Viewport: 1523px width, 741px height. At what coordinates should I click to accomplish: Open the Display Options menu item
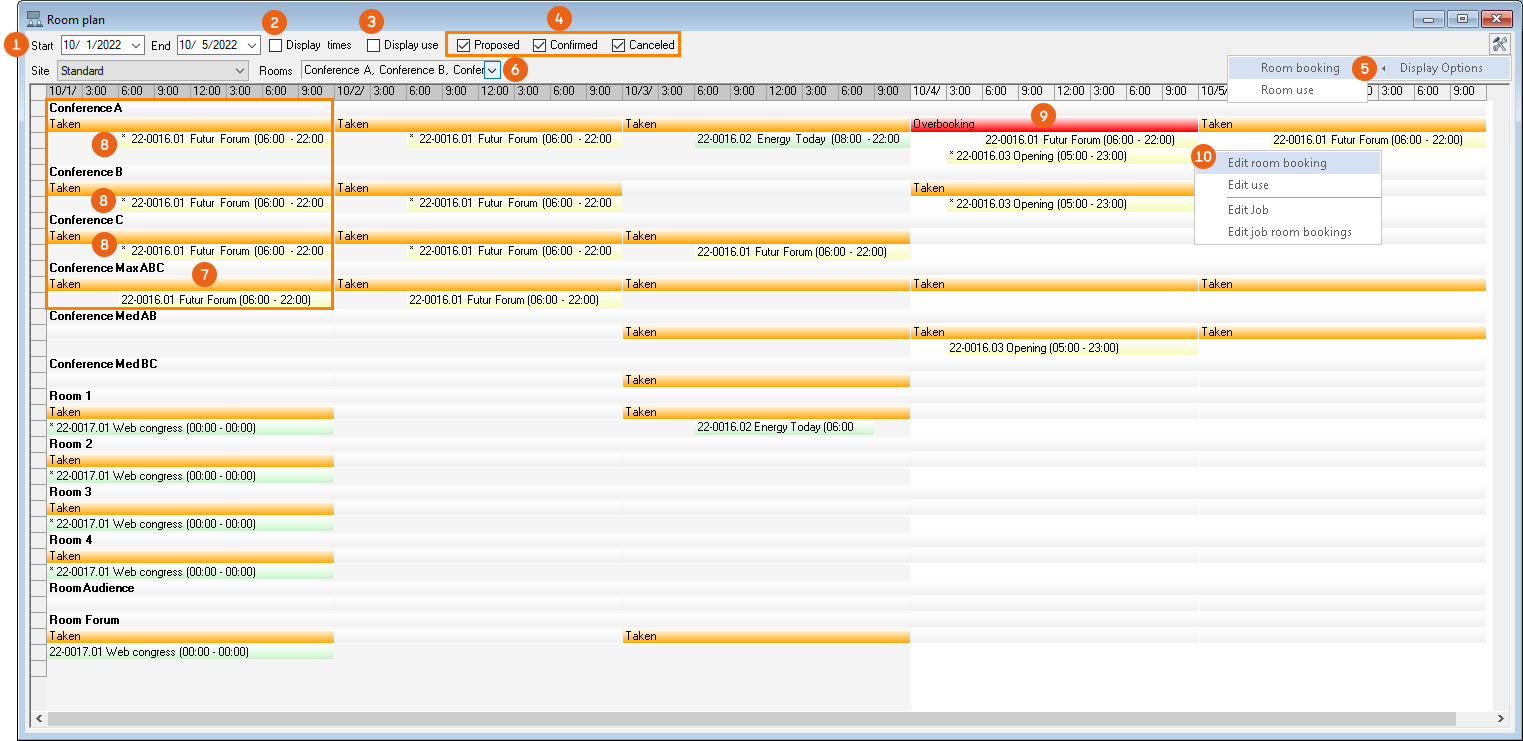coord(1440,68)
